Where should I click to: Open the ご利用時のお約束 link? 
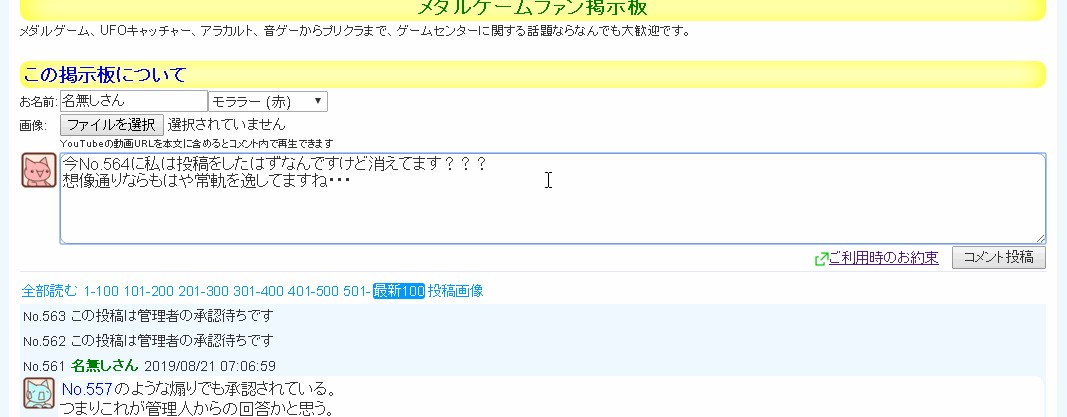click(883, 258)
